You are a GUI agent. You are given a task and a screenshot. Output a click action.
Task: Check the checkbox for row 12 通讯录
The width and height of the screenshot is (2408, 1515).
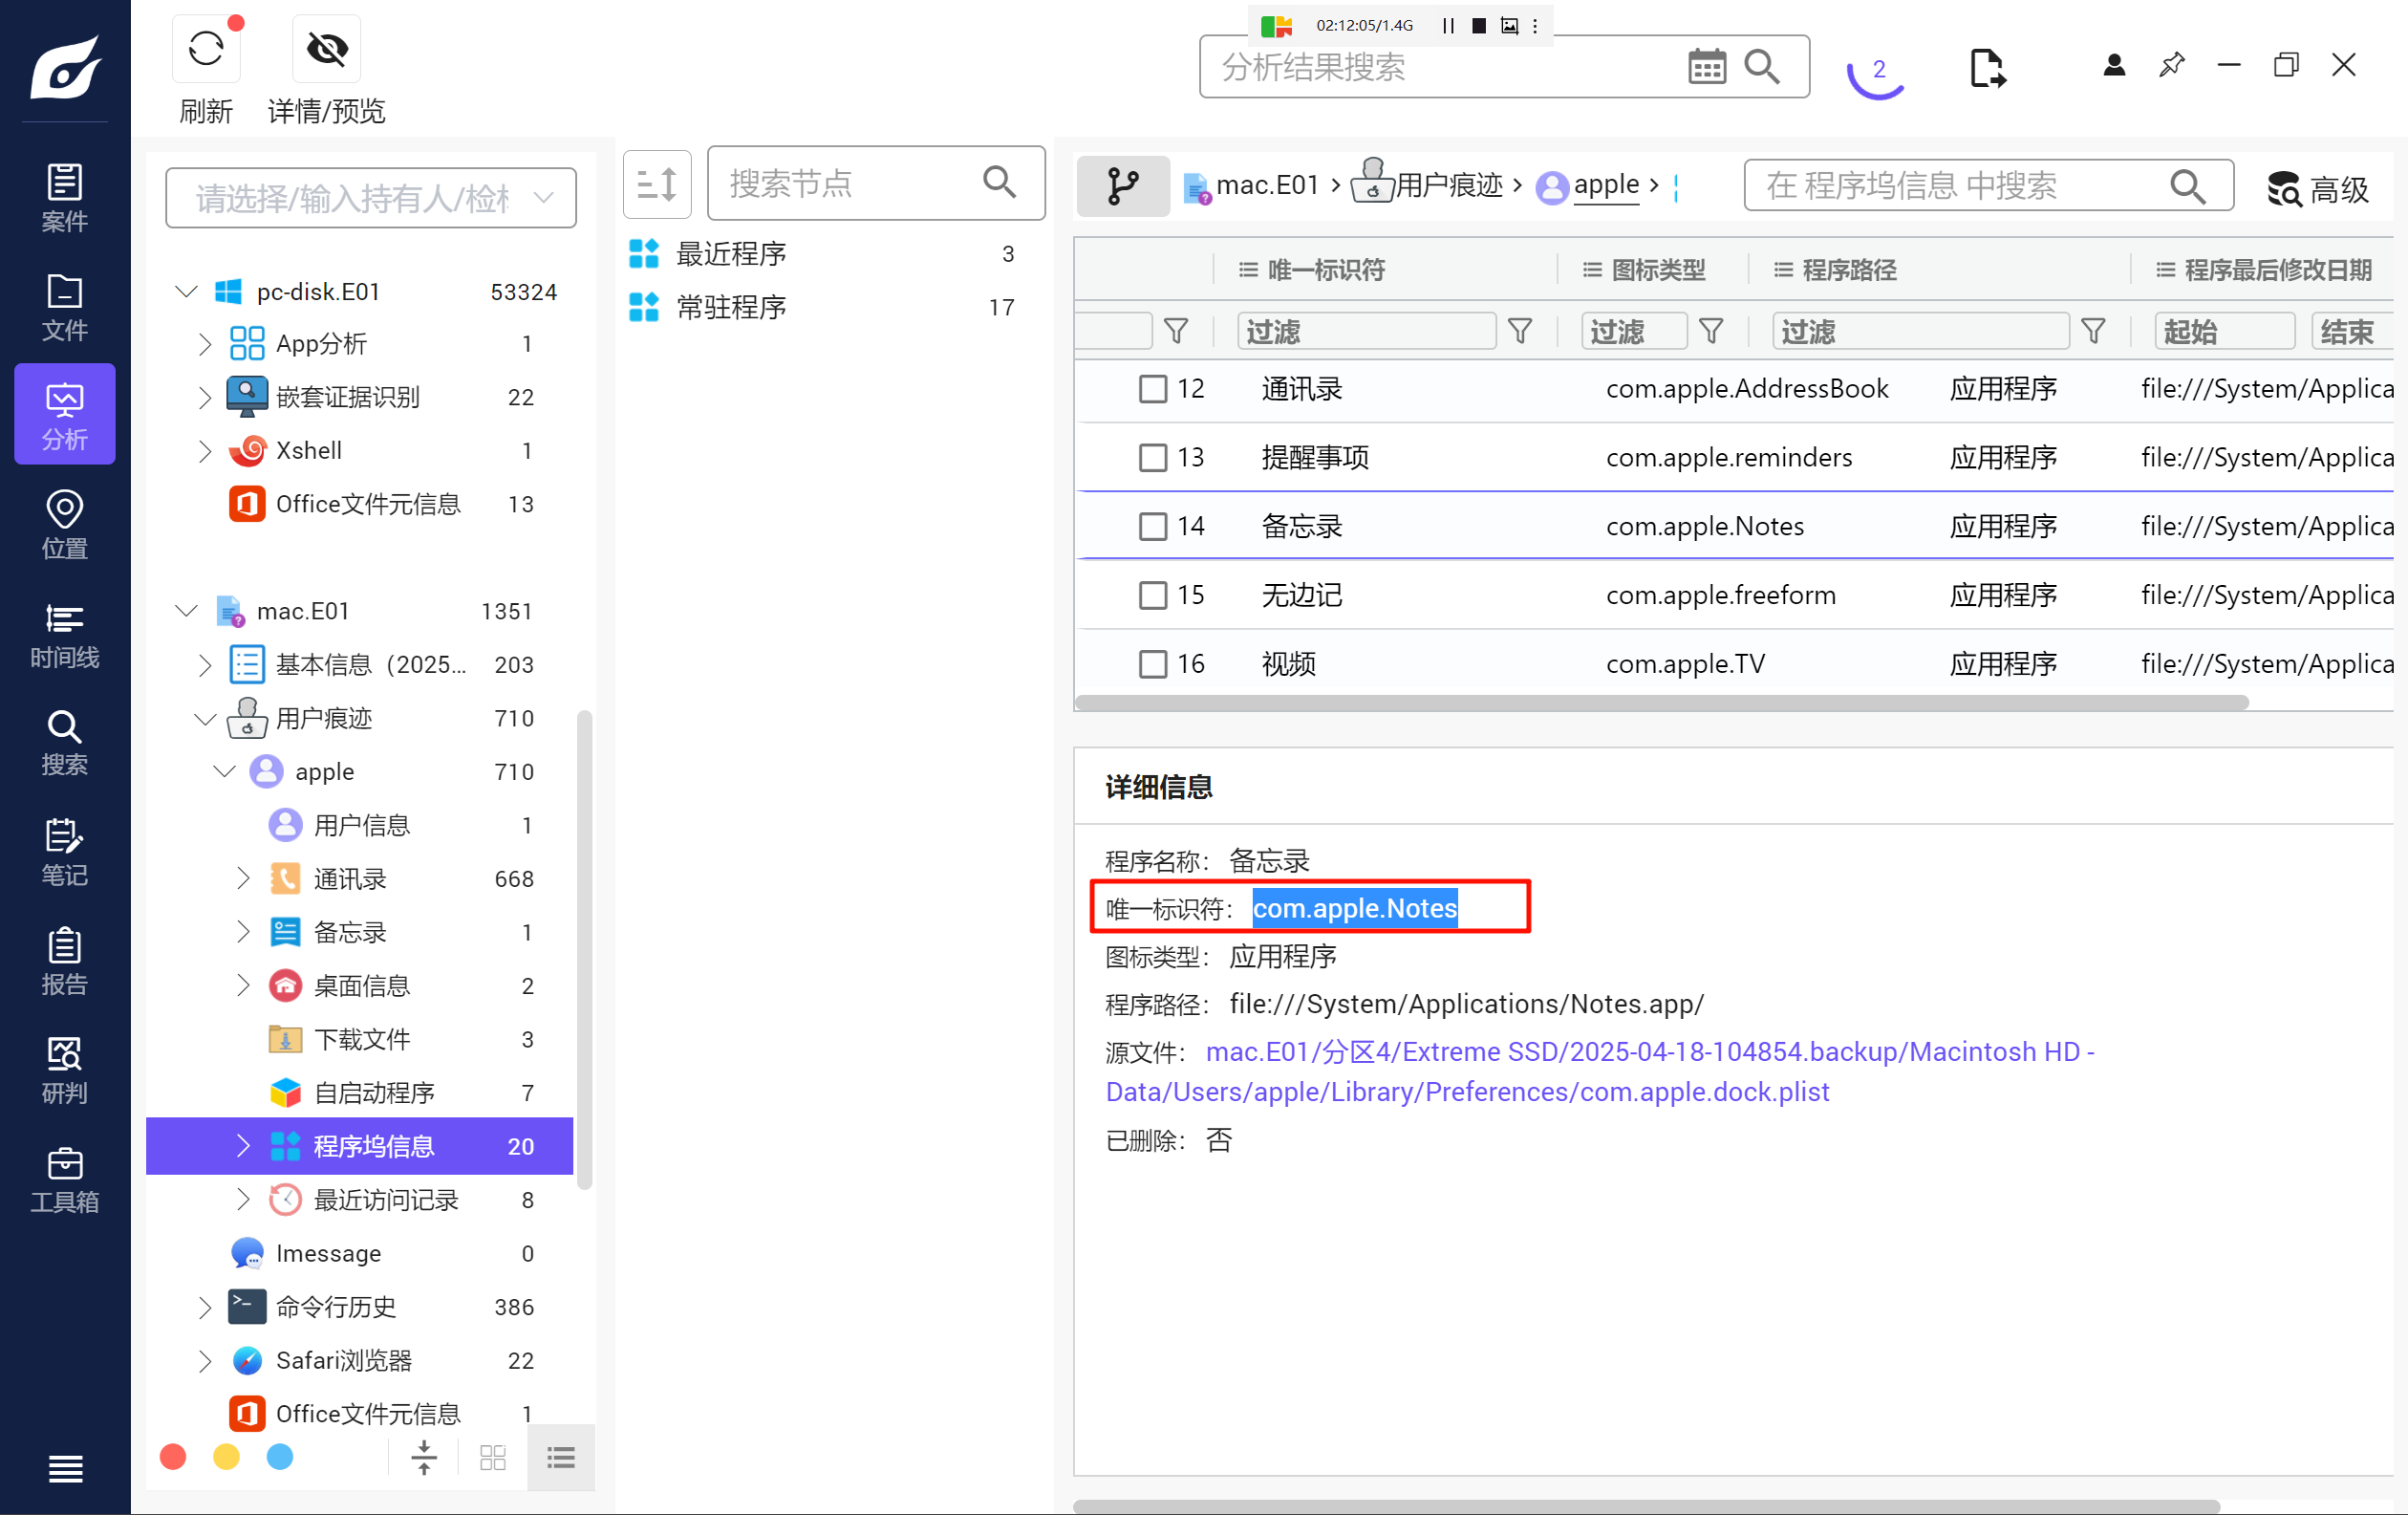[1152, 388]
